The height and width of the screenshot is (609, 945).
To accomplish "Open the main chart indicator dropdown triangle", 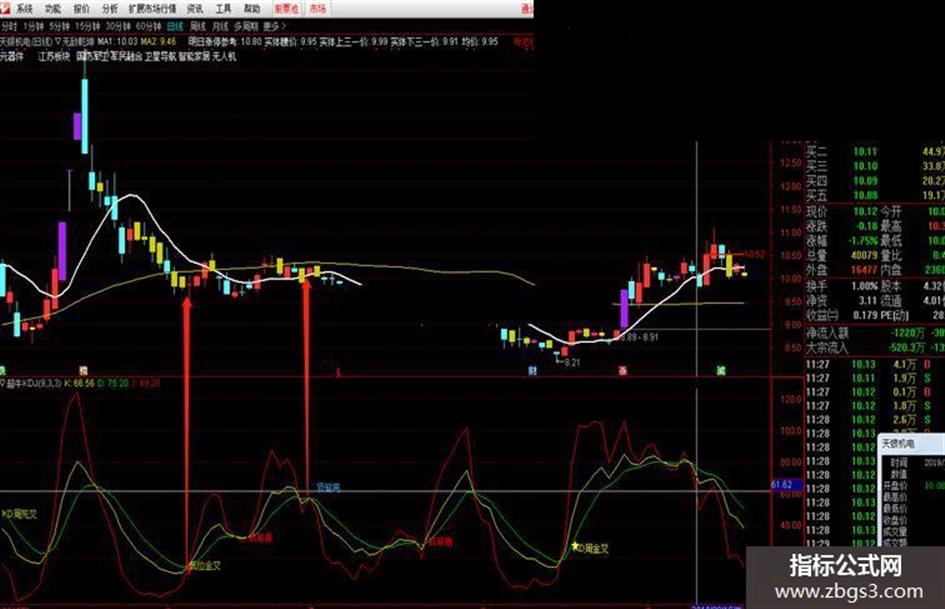I will (58, 42).
